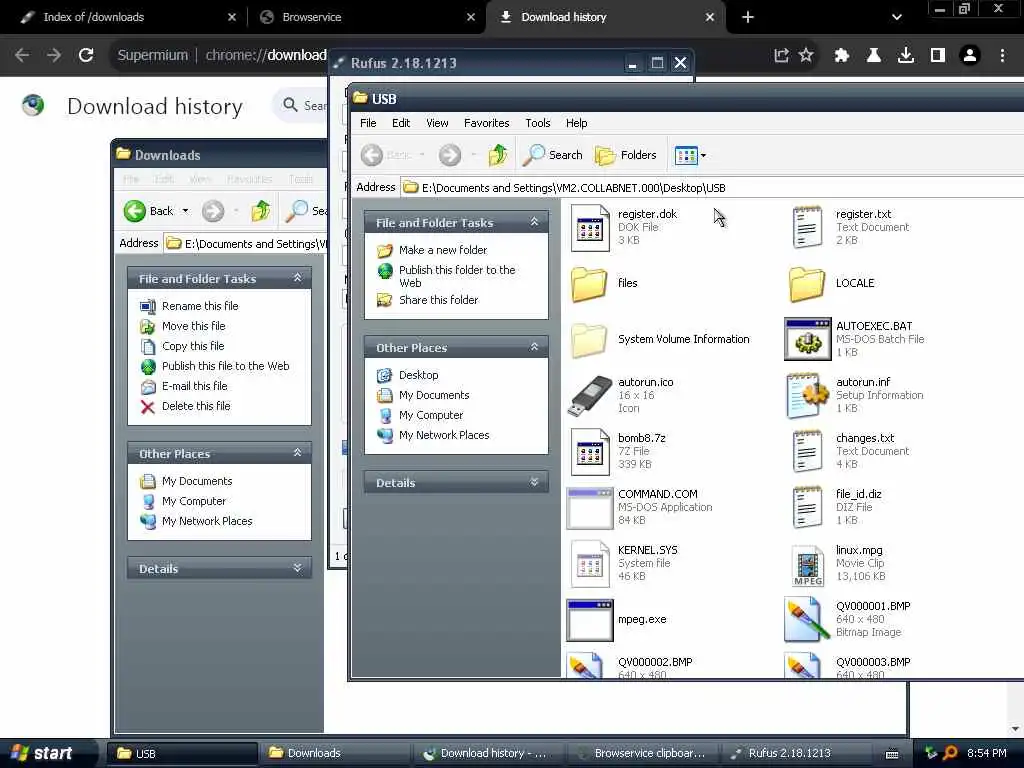Bookmark page with star icon

pyautogui.click(x=807, y=55)
